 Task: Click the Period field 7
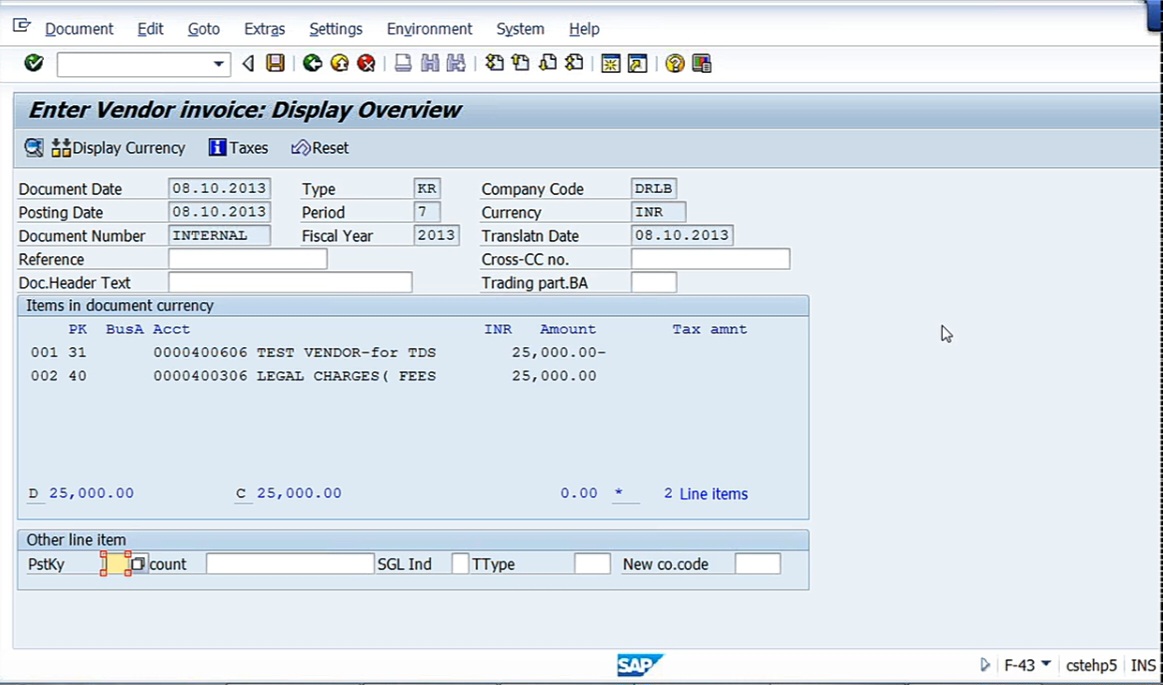pos(426,212)
